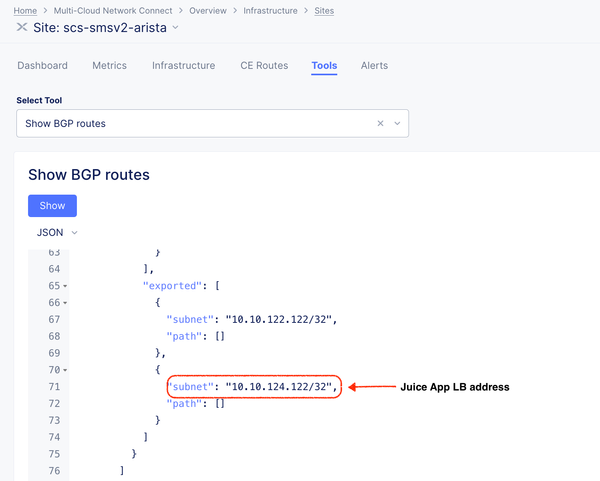Collapse the fold arrow on line 65

coord(66,285)
